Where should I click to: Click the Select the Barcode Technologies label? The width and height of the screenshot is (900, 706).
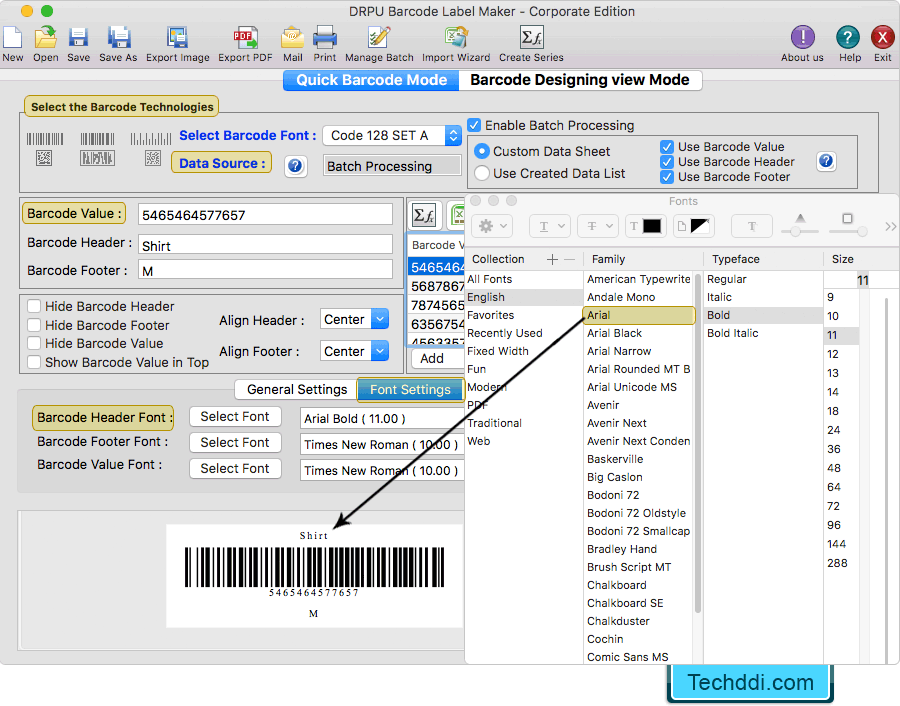point(122,107)
